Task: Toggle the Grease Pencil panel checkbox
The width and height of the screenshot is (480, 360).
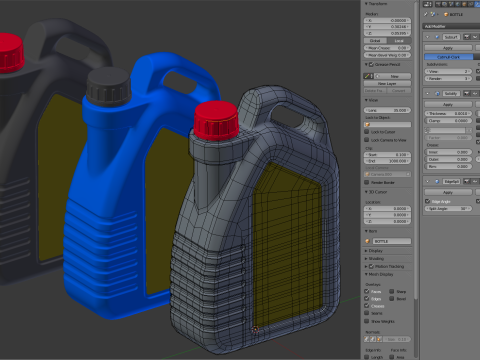Action: [371, 64]
